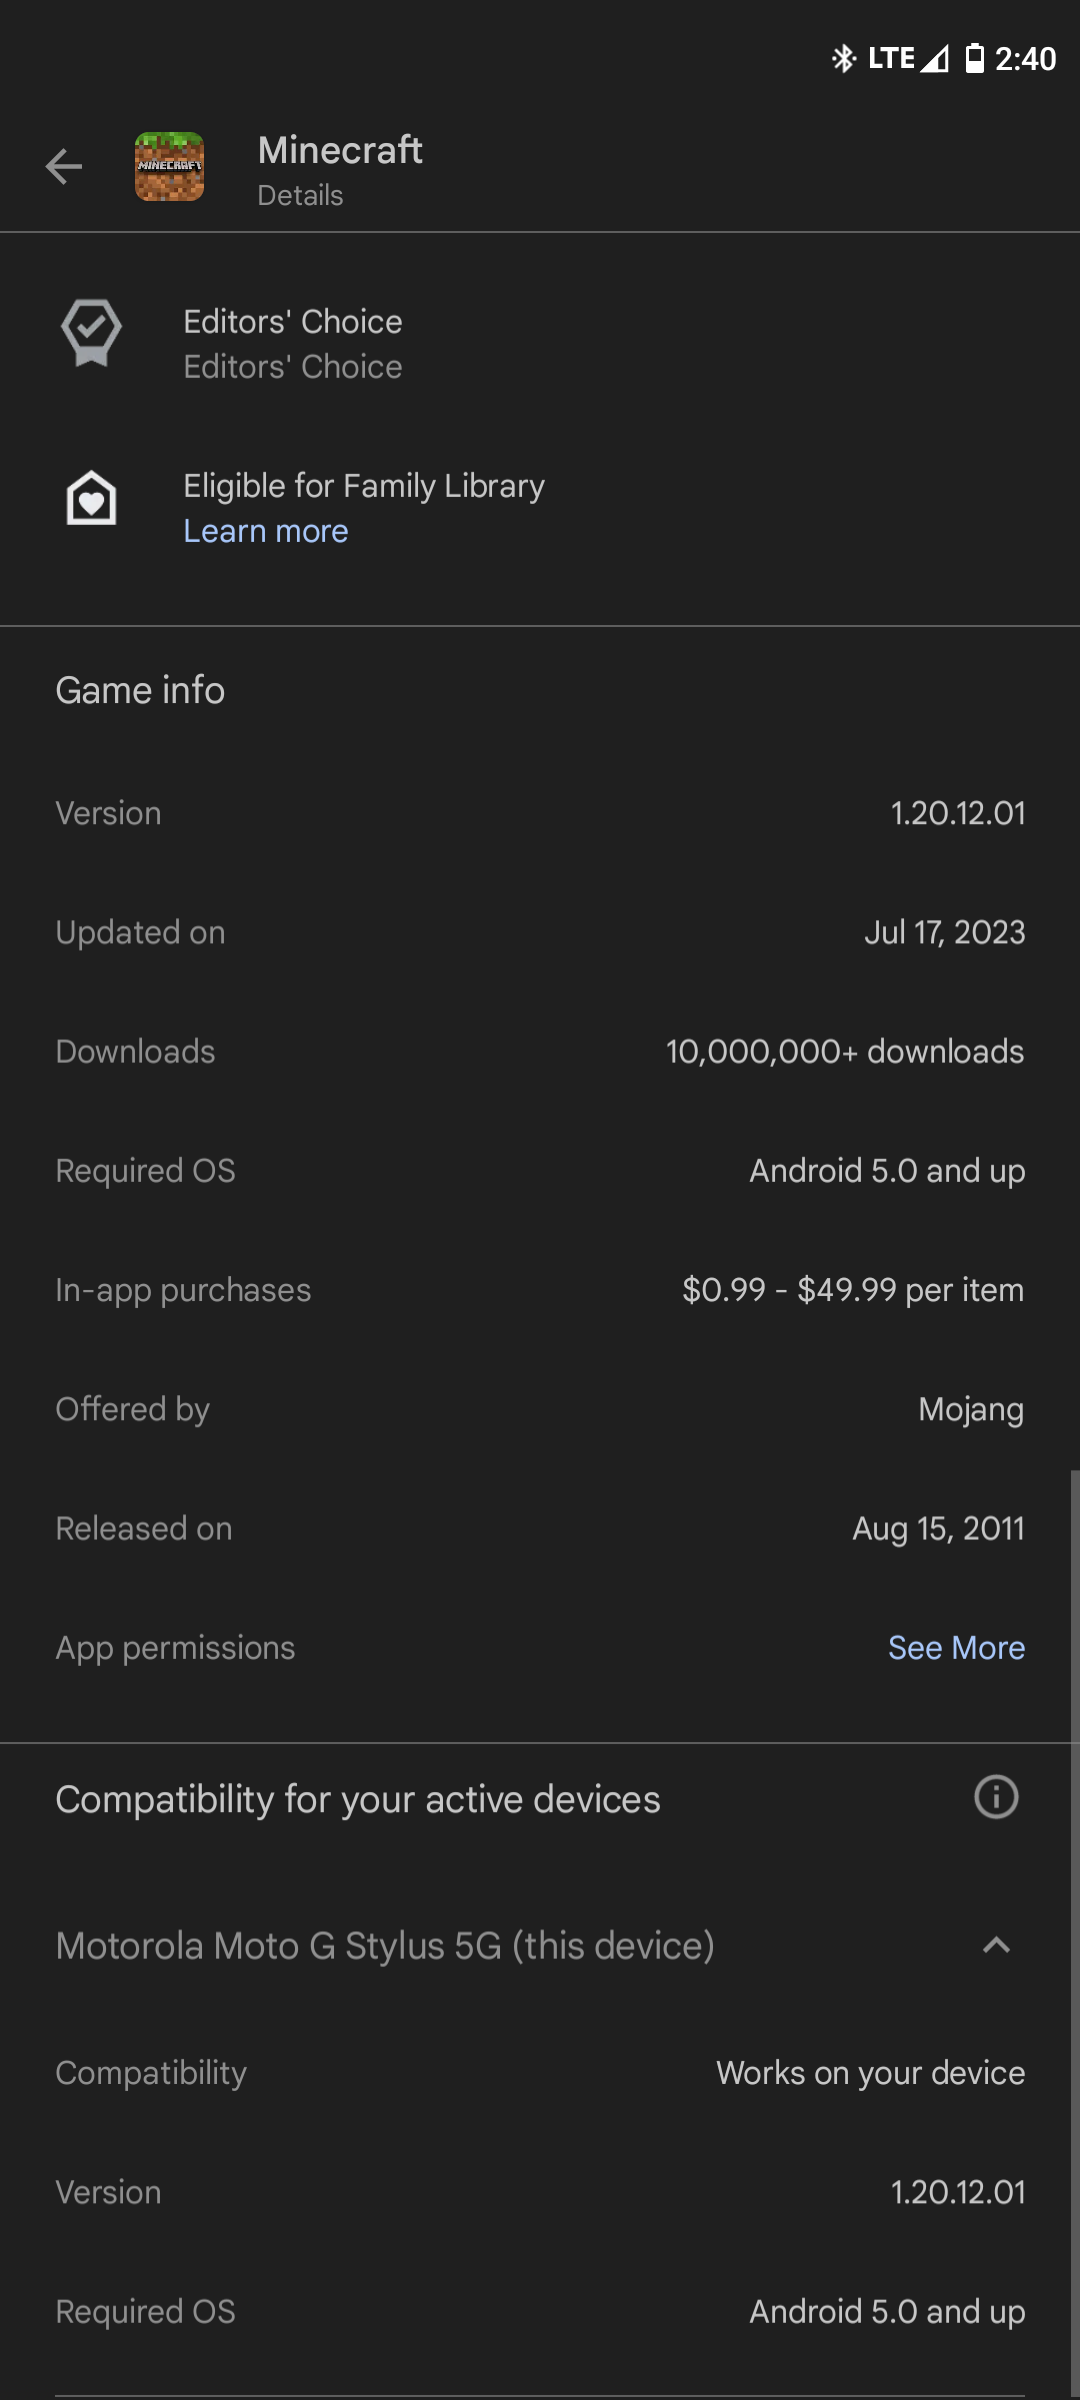Tap the back arrow icon
Image resolution: width=1080 pixels, height=2400 pixels.
pyautogui.click(x=64, y=166)
